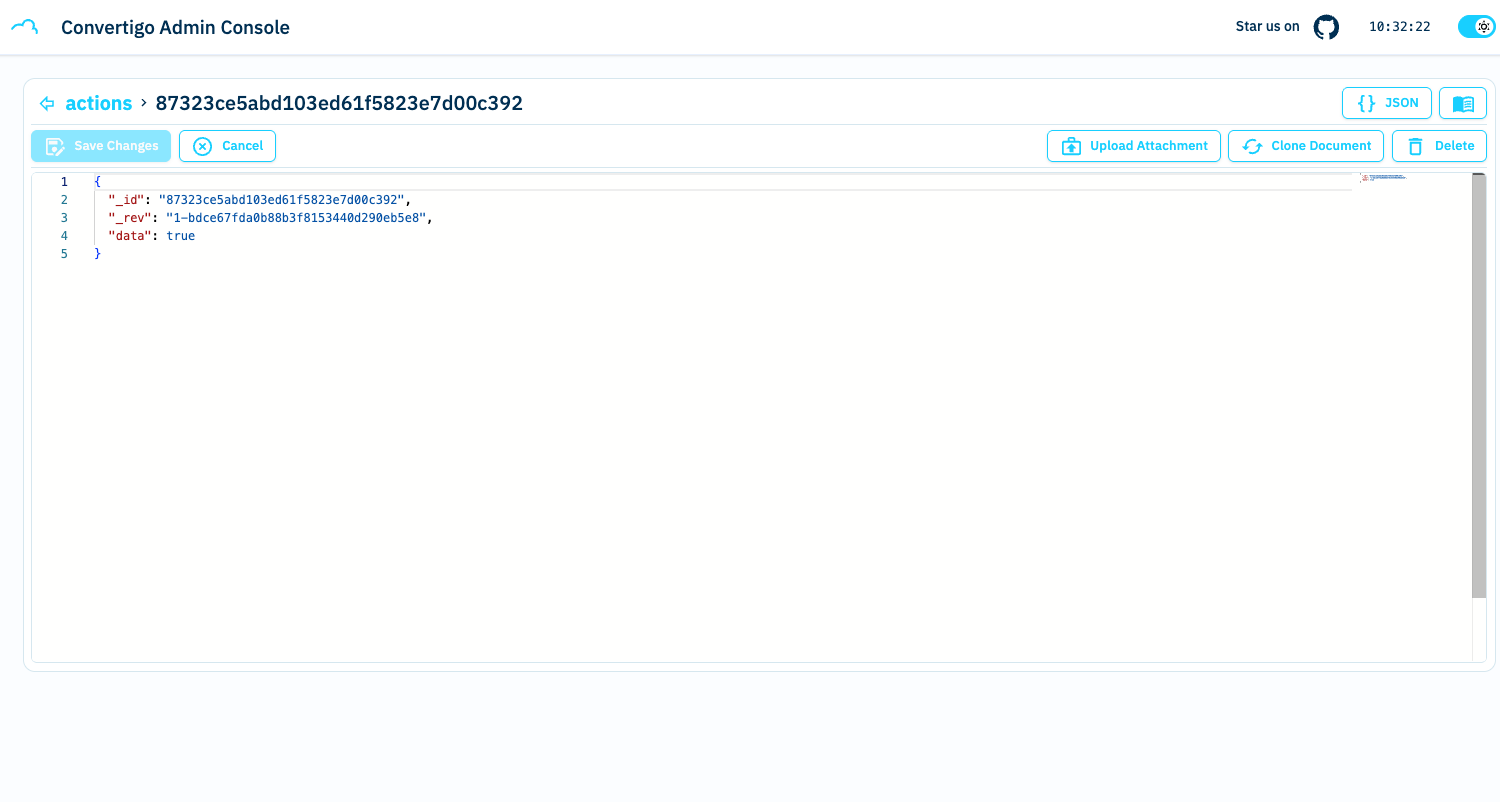The image size is (1500, 802).
Task: Navigate to the actions breadcrumb link
Action: tap(99, 103)
